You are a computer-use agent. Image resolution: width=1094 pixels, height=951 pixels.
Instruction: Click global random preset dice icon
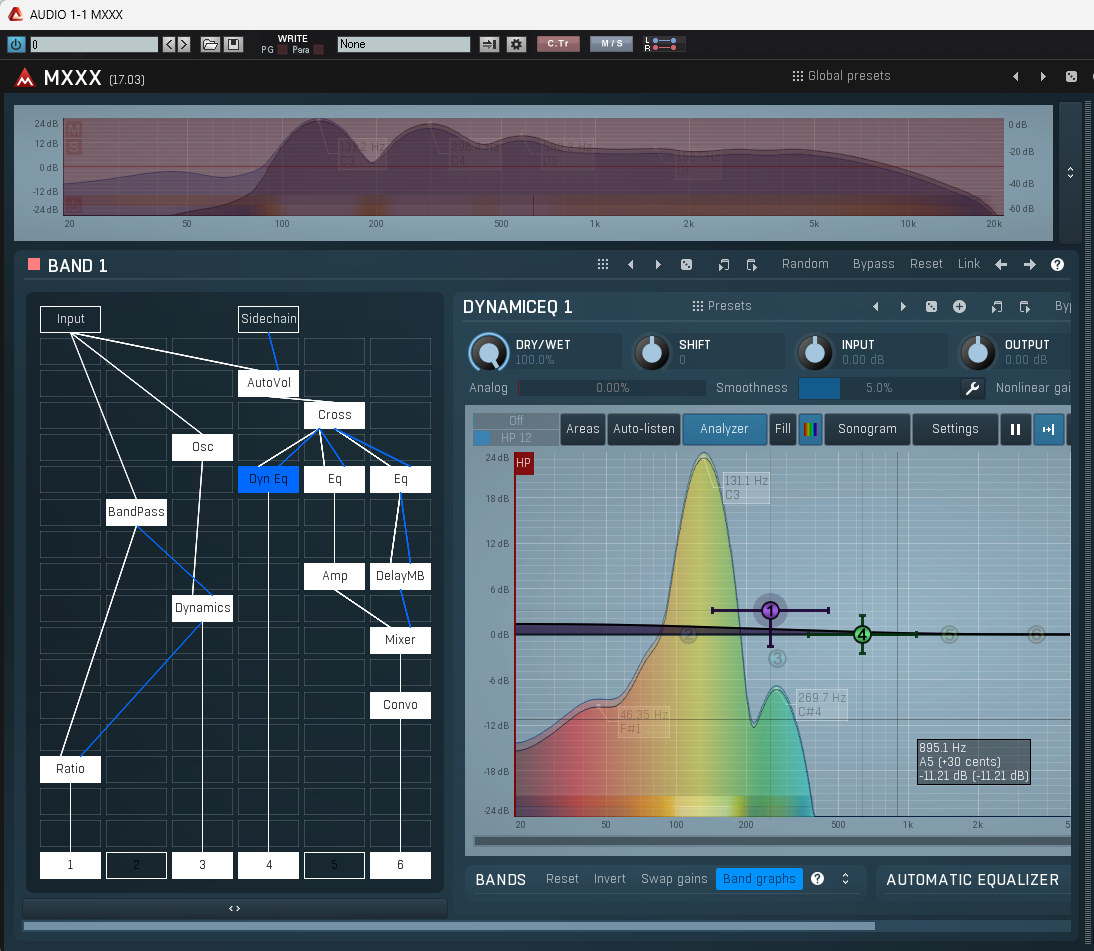1071,76
